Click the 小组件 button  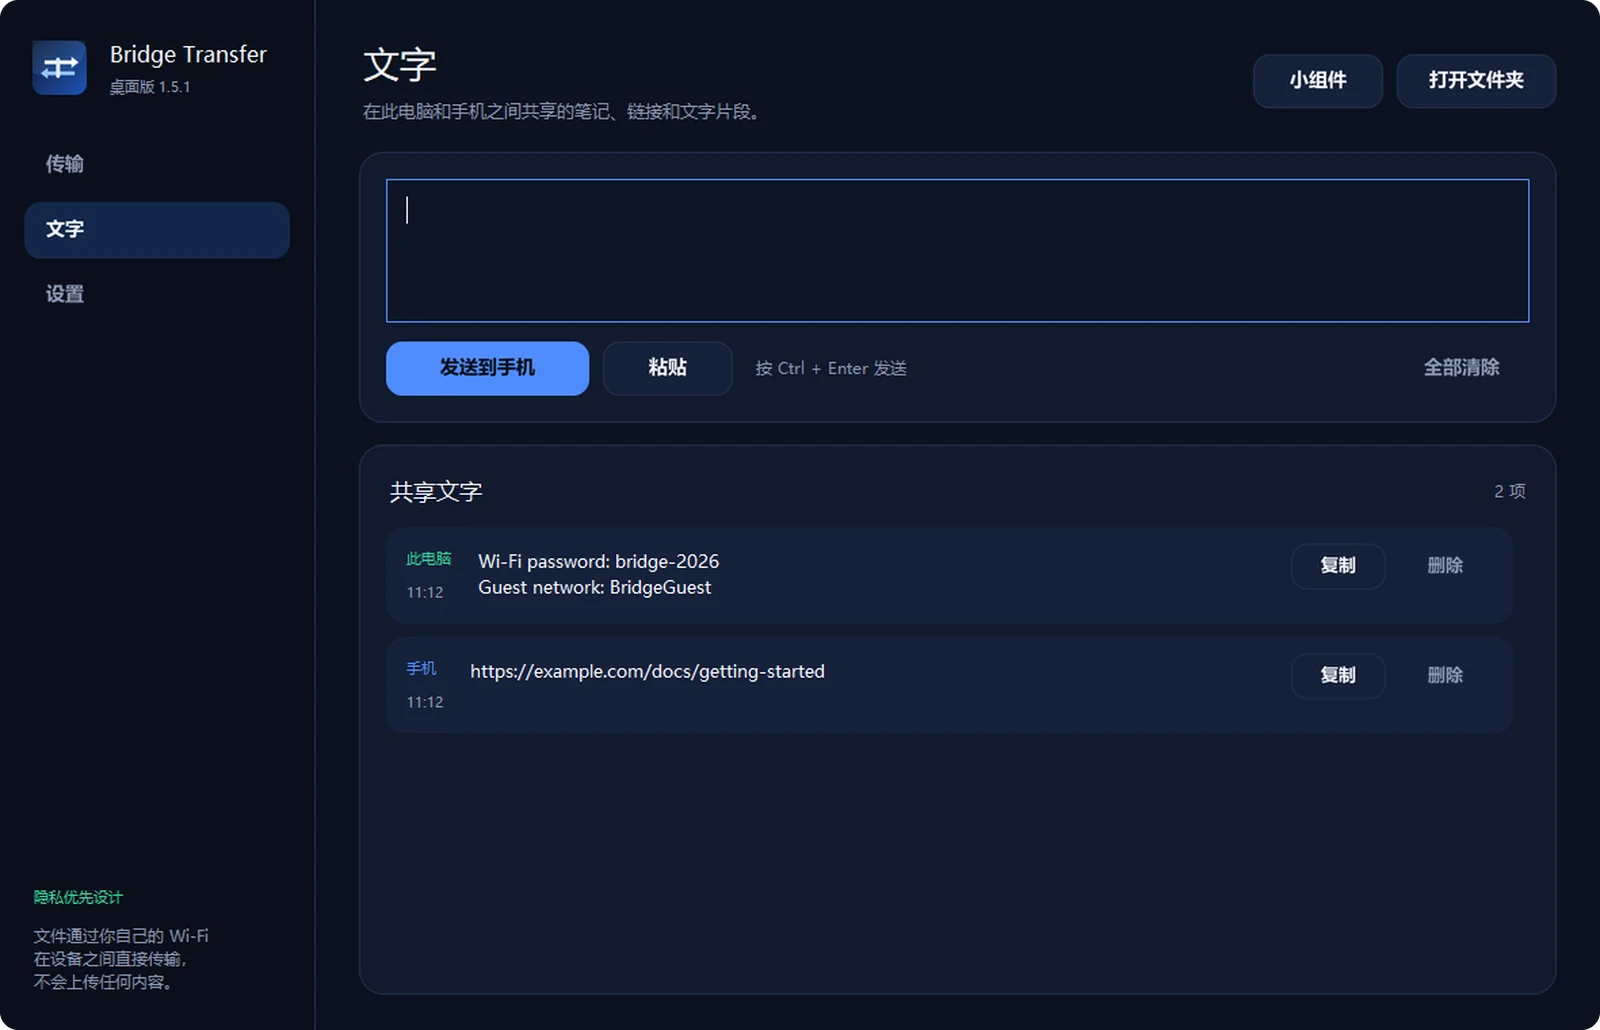click(x=1317, y=80)
